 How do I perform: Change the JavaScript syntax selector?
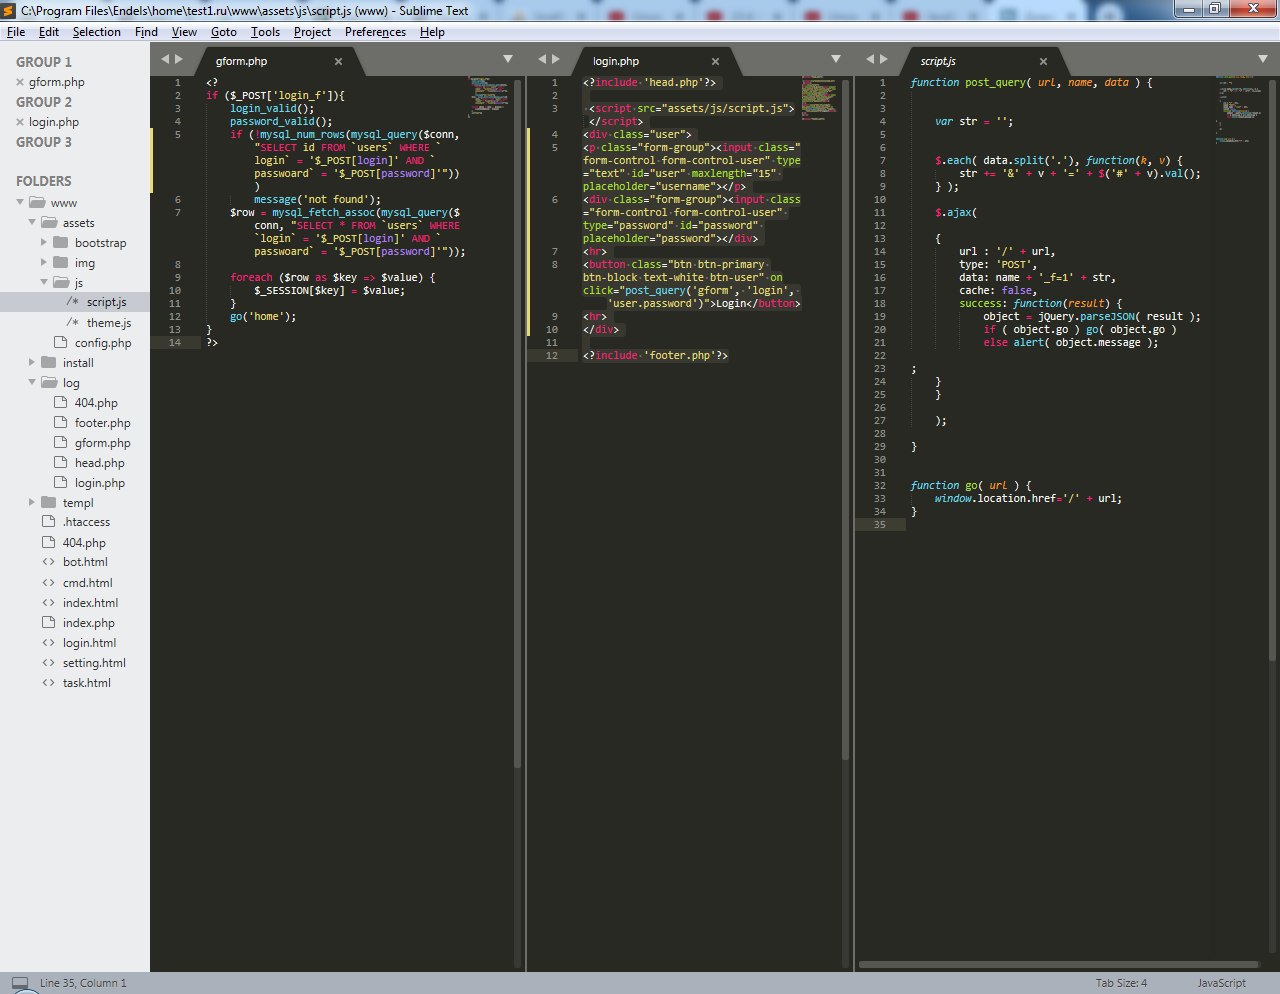(x=1222, y=983)
